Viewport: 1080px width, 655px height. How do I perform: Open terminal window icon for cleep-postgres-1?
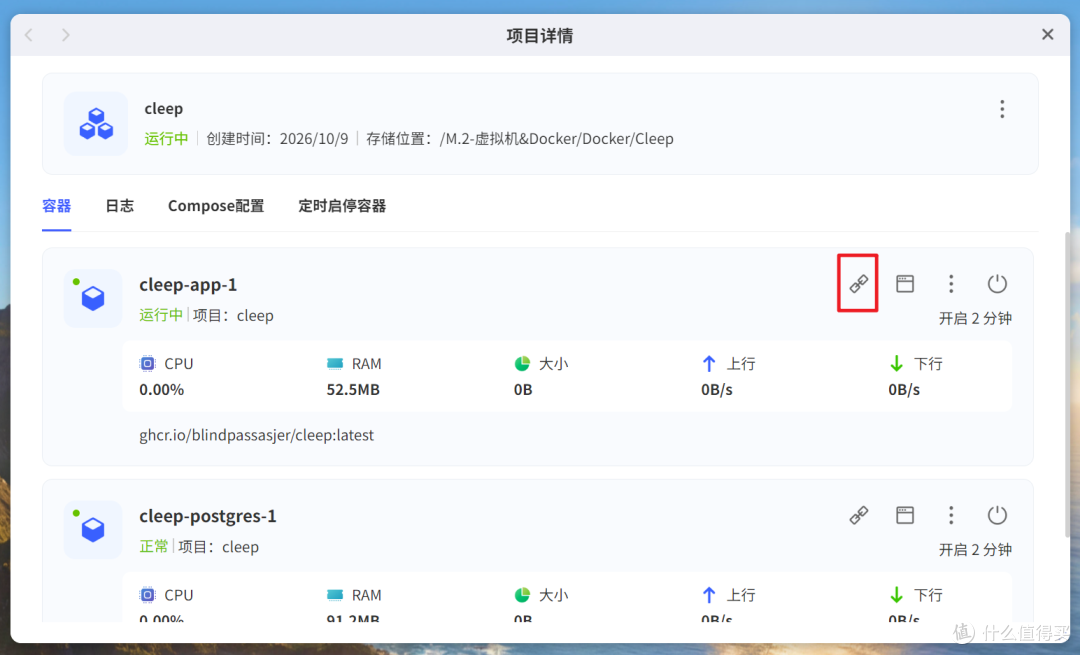click(x=905, y=515)
